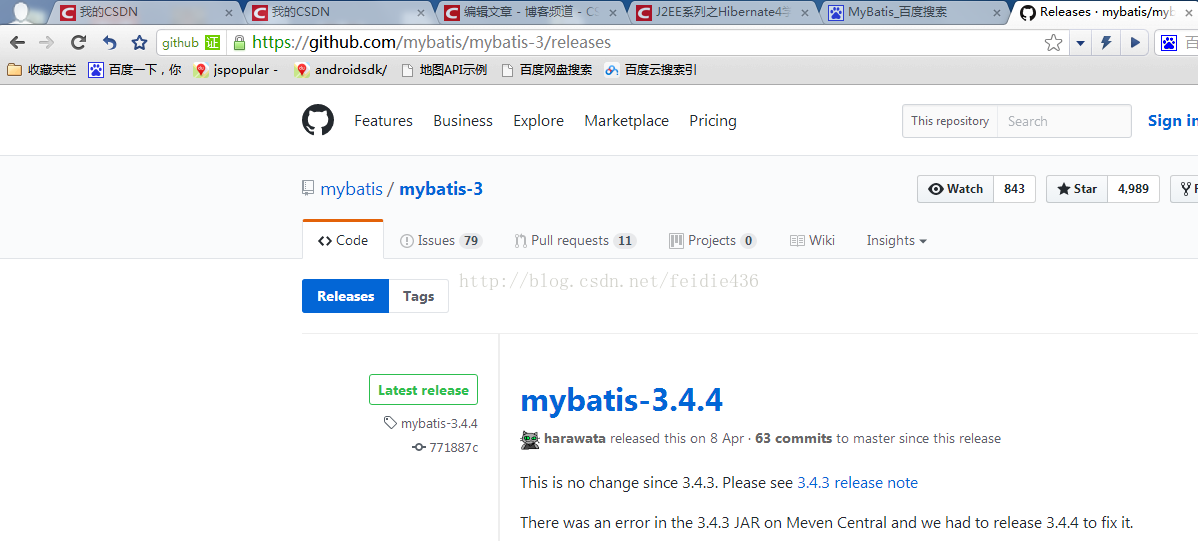Click the repository book icon
1198x541 pixels.
[308, 188]
